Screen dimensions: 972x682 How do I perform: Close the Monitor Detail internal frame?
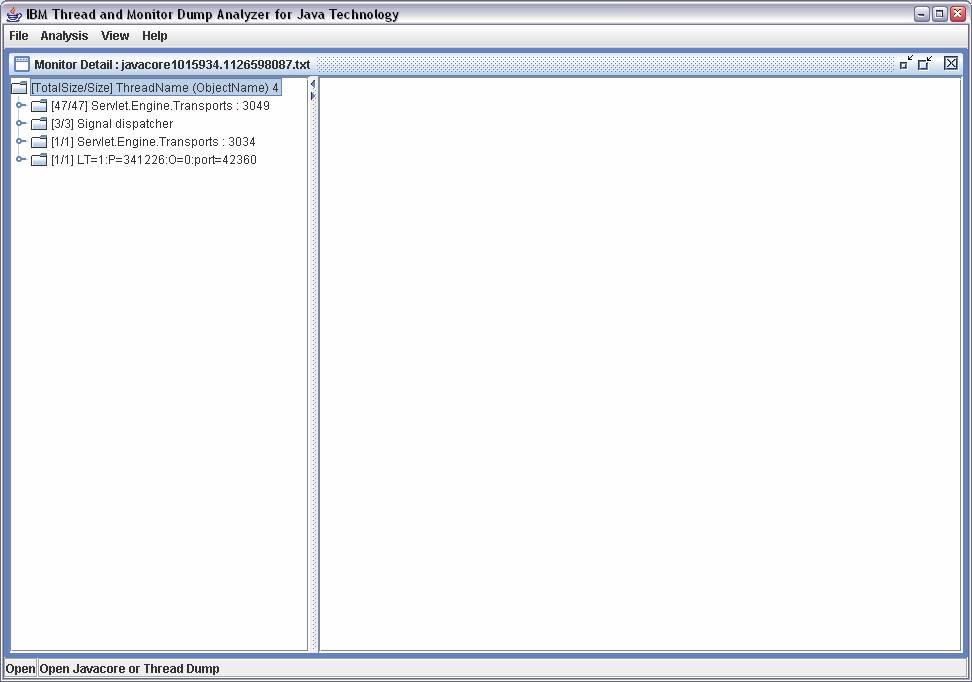coord(951,63)
